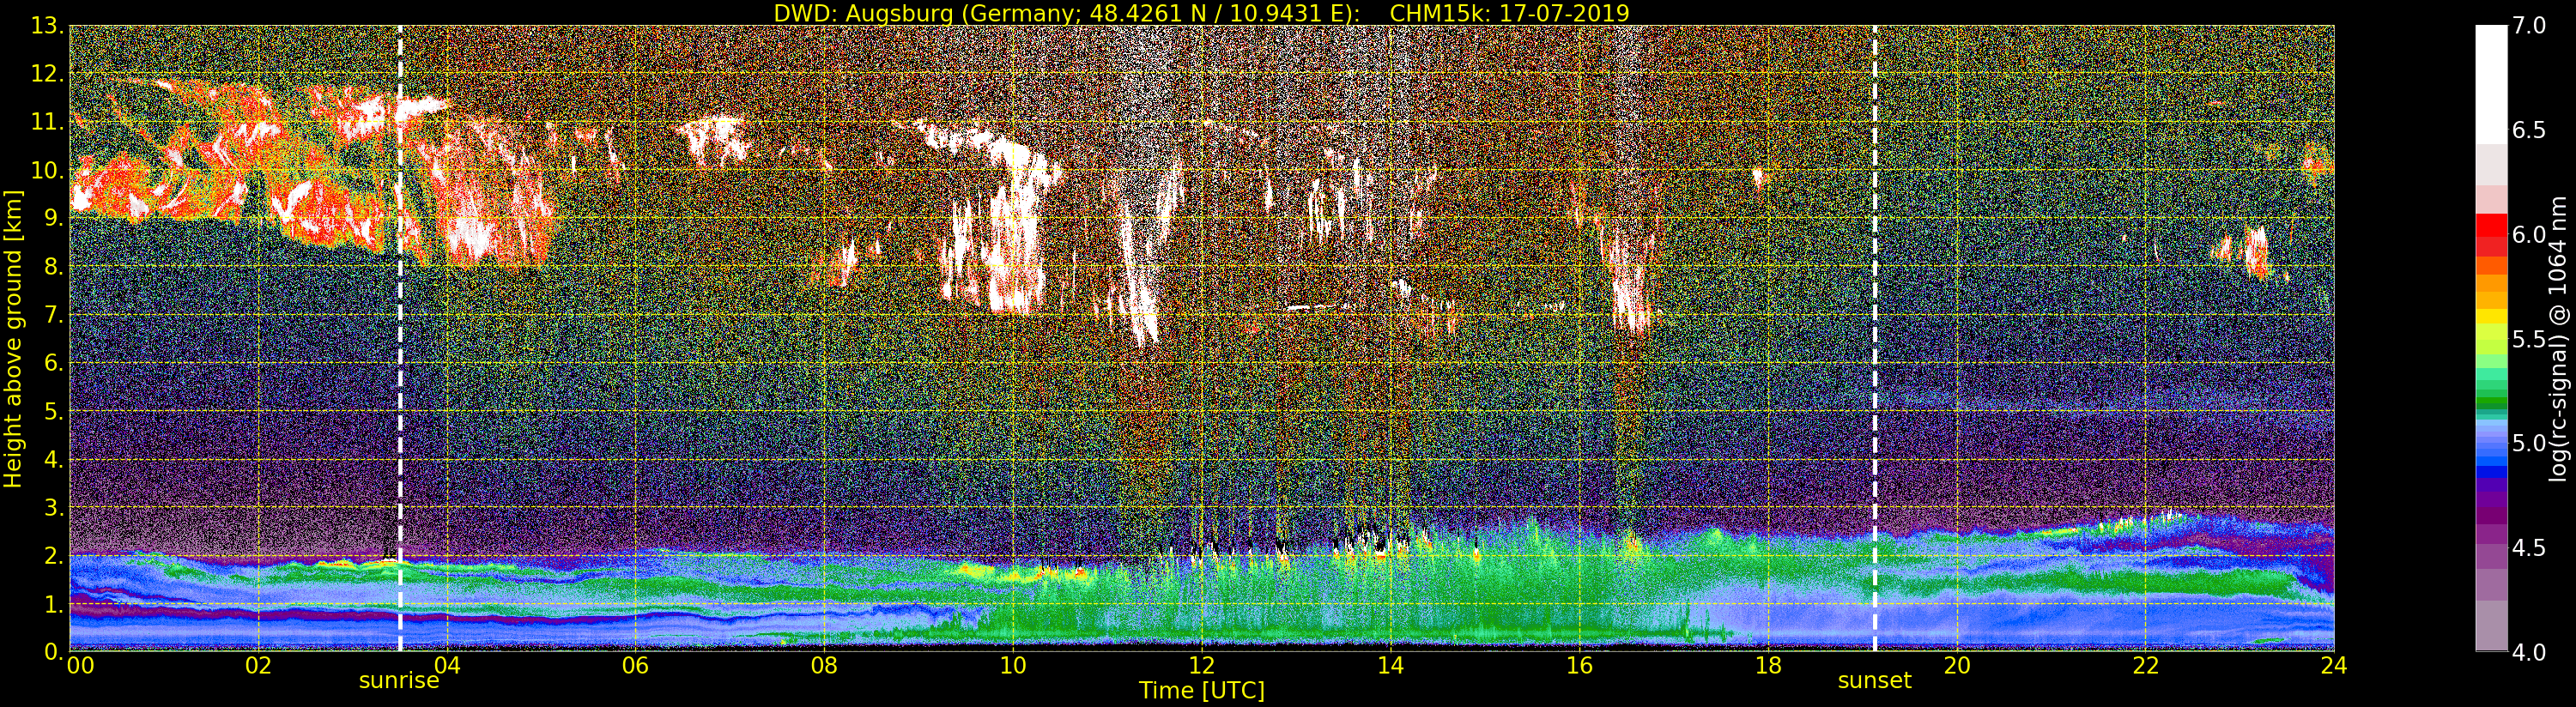Click the colorbar value '4.5'
The width and height of the screenshot is (2576, 707).
pyautogui.click(x=2530, y=547)
